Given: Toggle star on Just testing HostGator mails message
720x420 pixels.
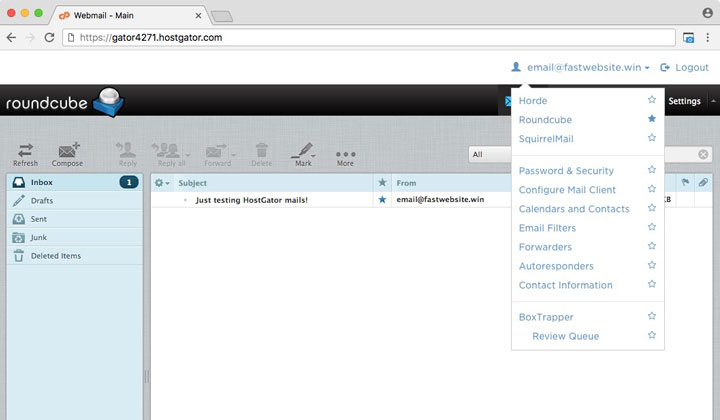Looking at the screenshot, I should (382, 200).
